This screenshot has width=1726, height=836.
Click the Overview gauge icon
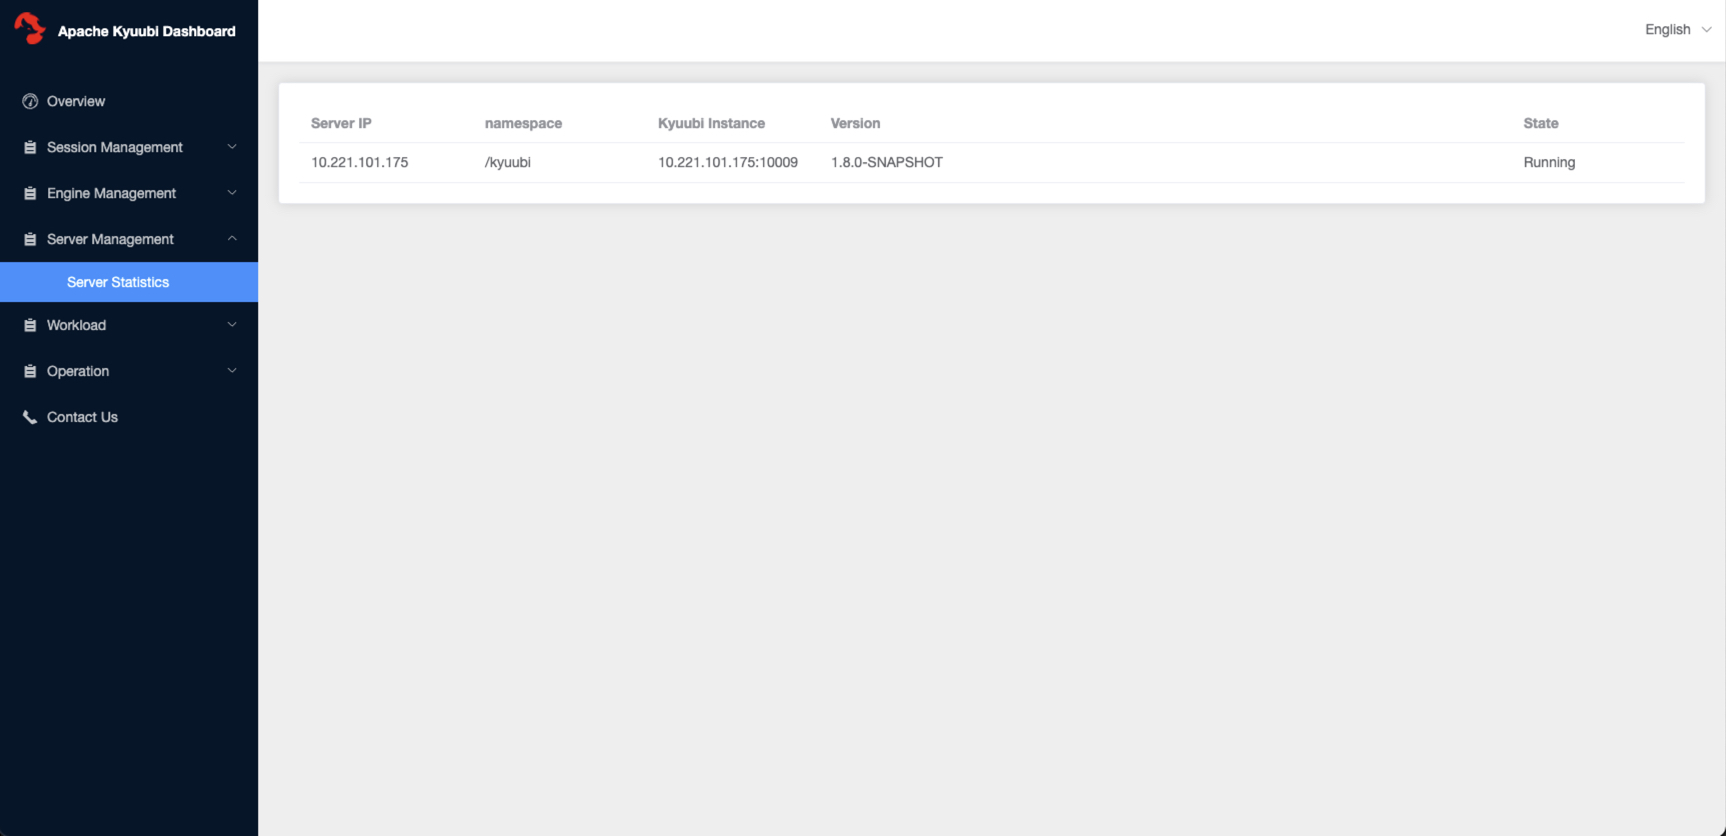(30, 101)
